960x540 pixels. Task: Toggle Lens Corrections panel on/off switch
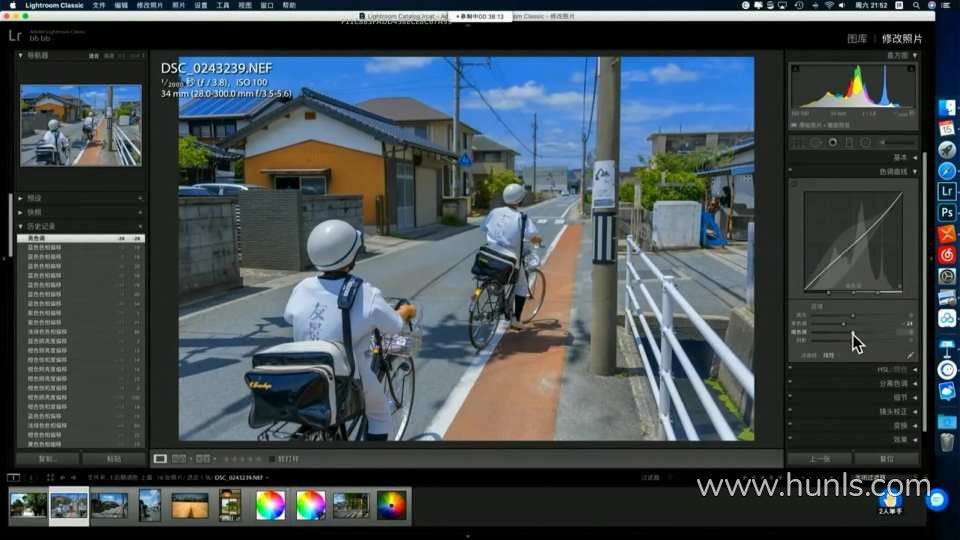790,412
